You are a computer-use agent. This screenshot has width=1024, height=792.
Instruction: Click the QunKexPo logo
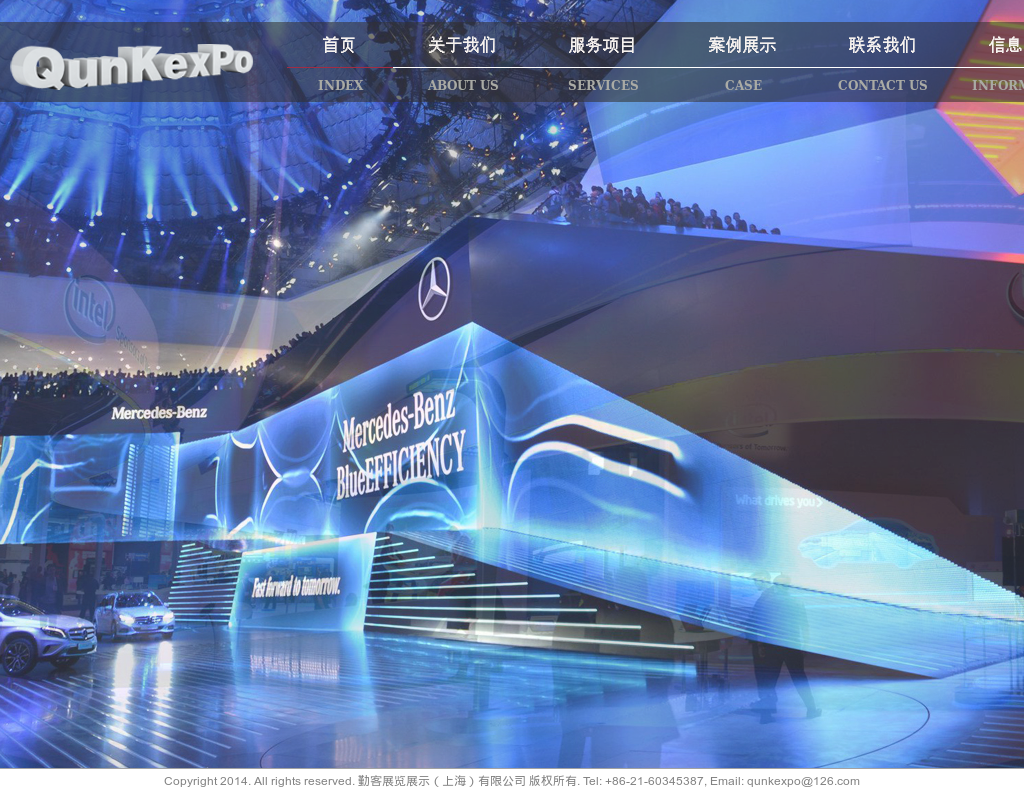pos(130,65)
